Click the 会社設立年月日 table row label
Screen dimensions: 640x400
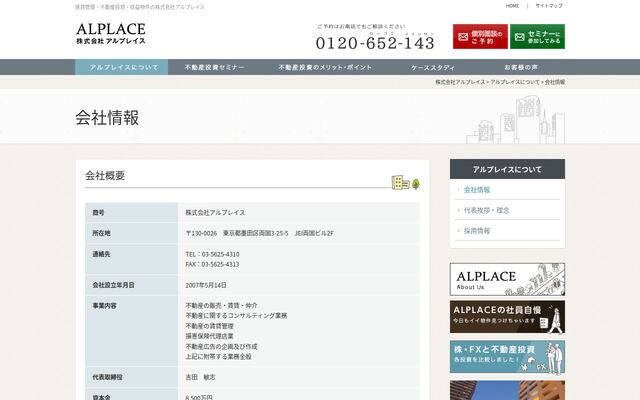(113, 285)
